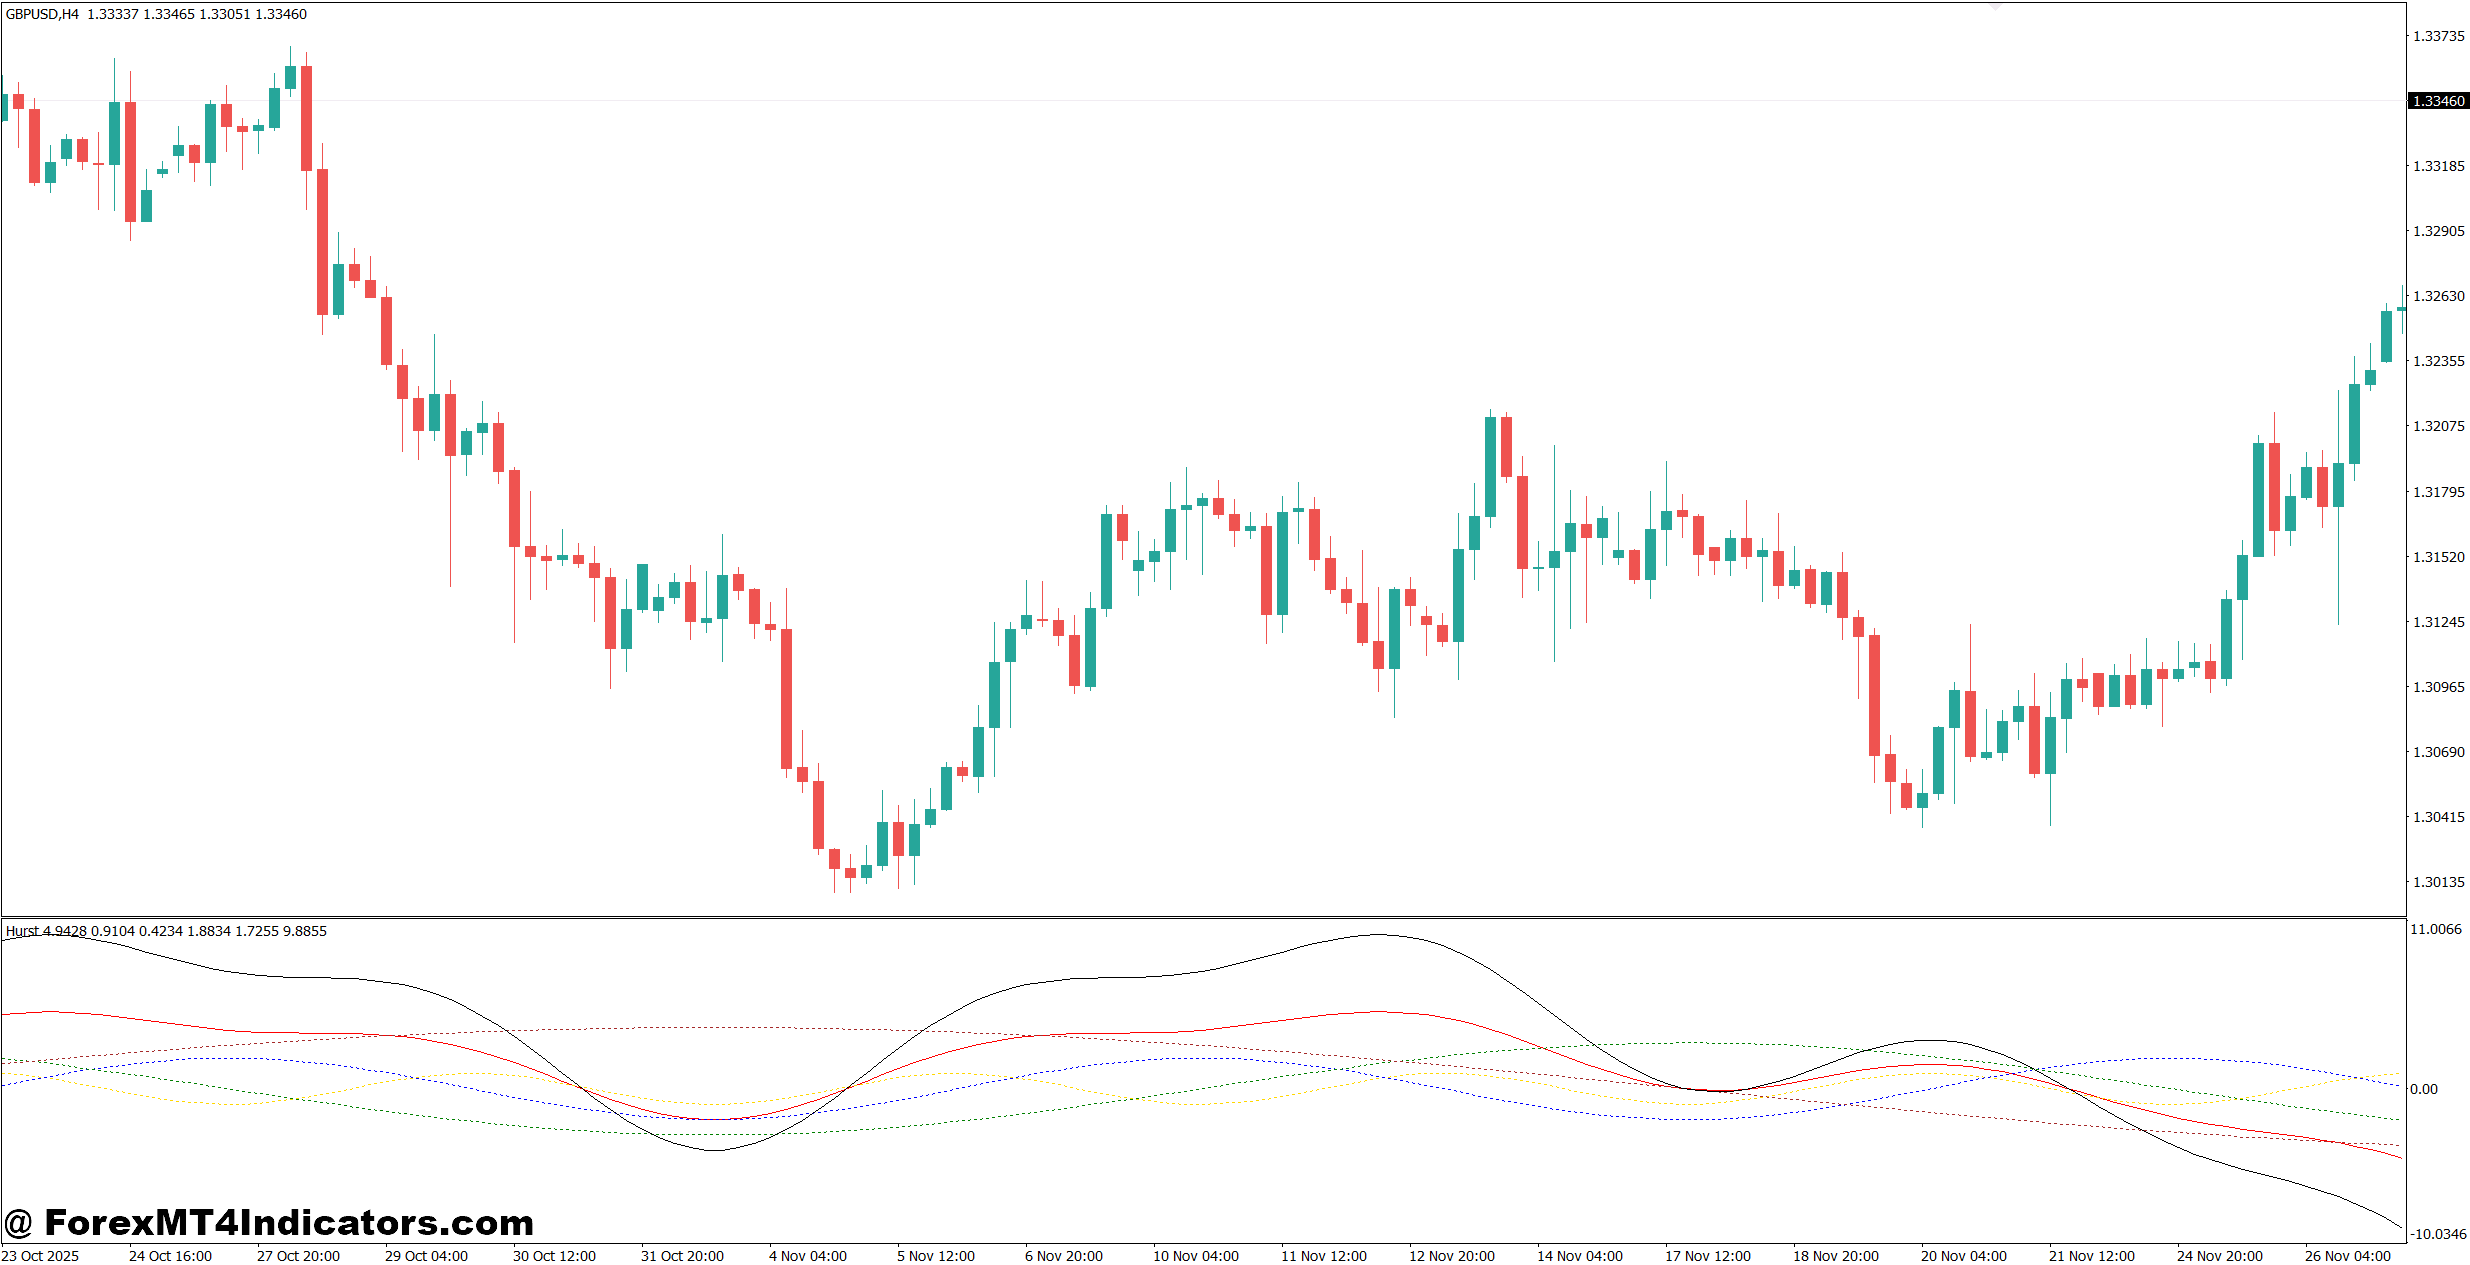Click the 26 Nov 04:00 time label
Image resolution: width=2470 pixels, height=1265 pixels.
click(x=2348, y=1256)
